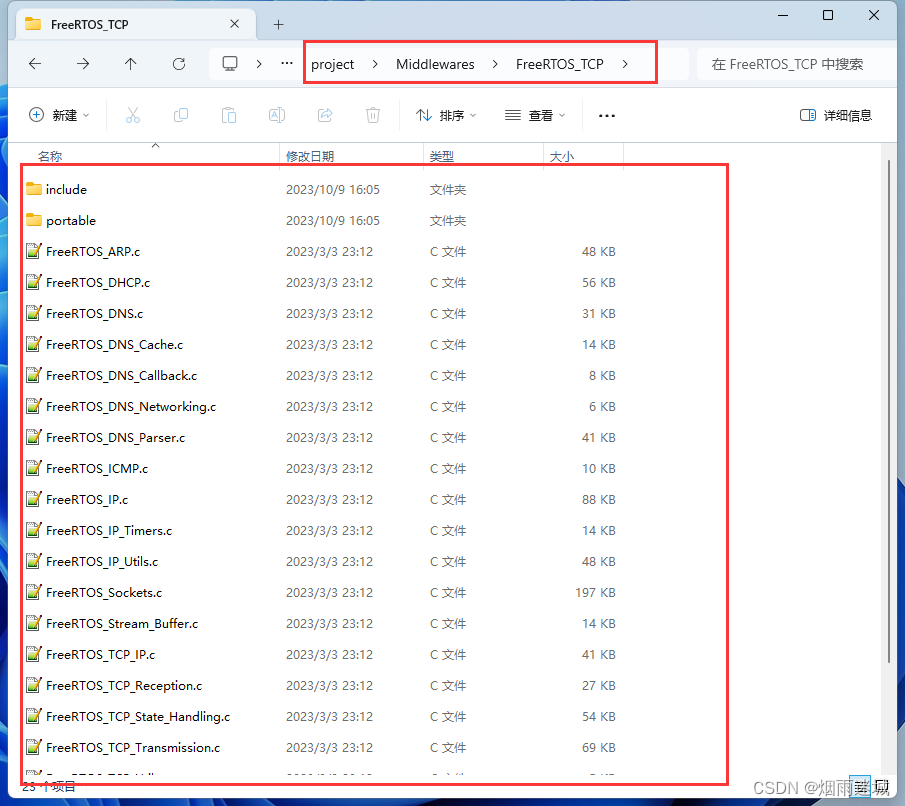Click the Middlewares breadcrumb segment

pos(435,64)
